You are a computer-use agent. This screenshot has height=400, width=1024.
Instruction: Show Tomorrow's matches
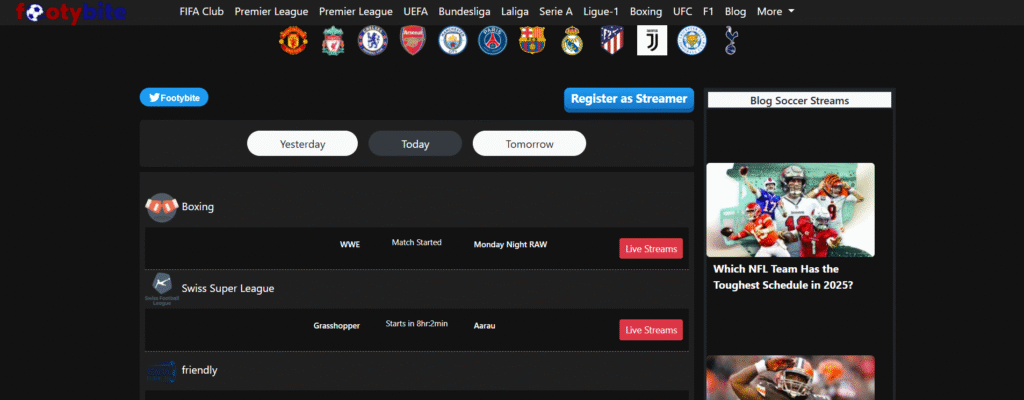(529, 144)
